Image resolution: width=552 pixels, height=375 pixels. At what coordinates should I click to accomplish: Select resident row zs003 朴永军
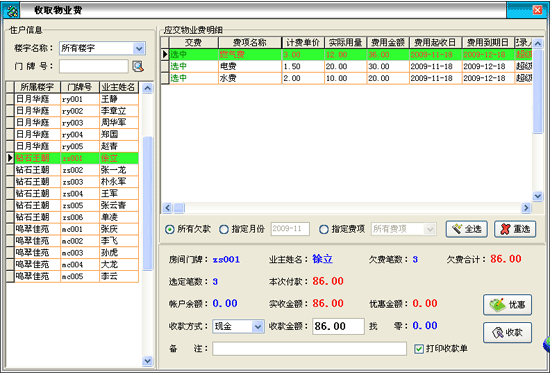click(72, 182)
